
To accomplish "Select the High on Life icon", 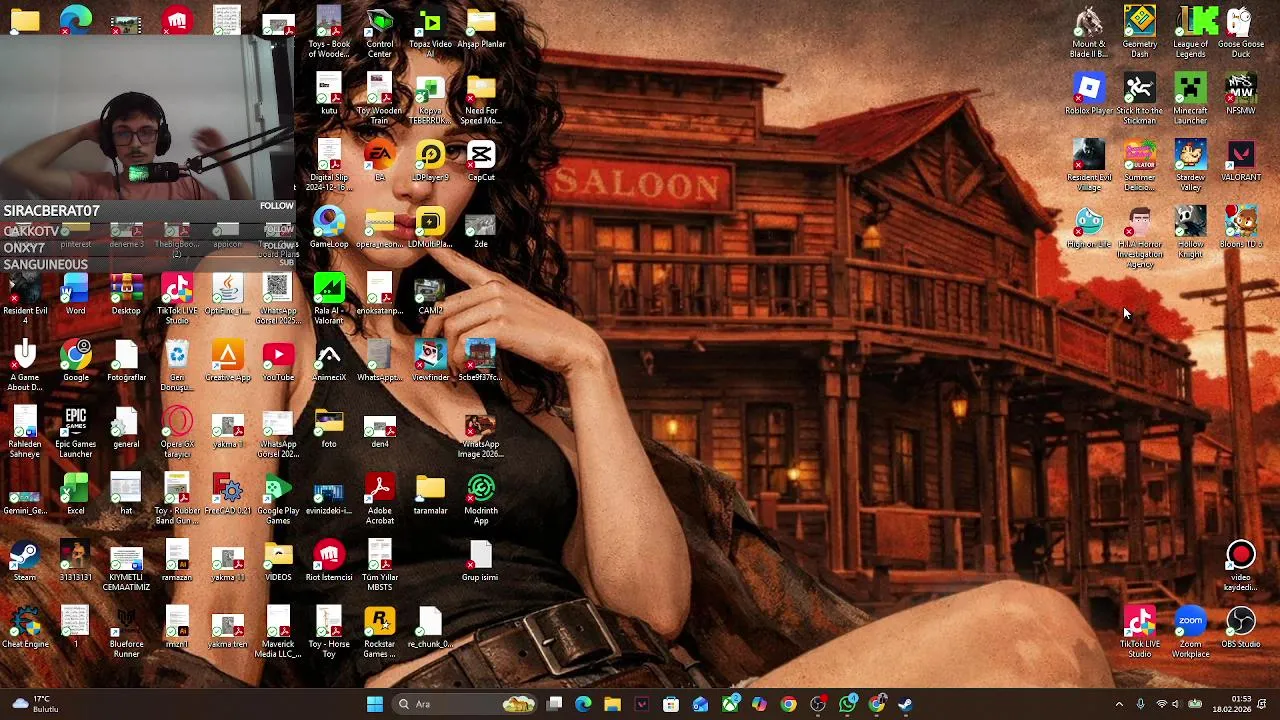I will [x=1088, y=227].
